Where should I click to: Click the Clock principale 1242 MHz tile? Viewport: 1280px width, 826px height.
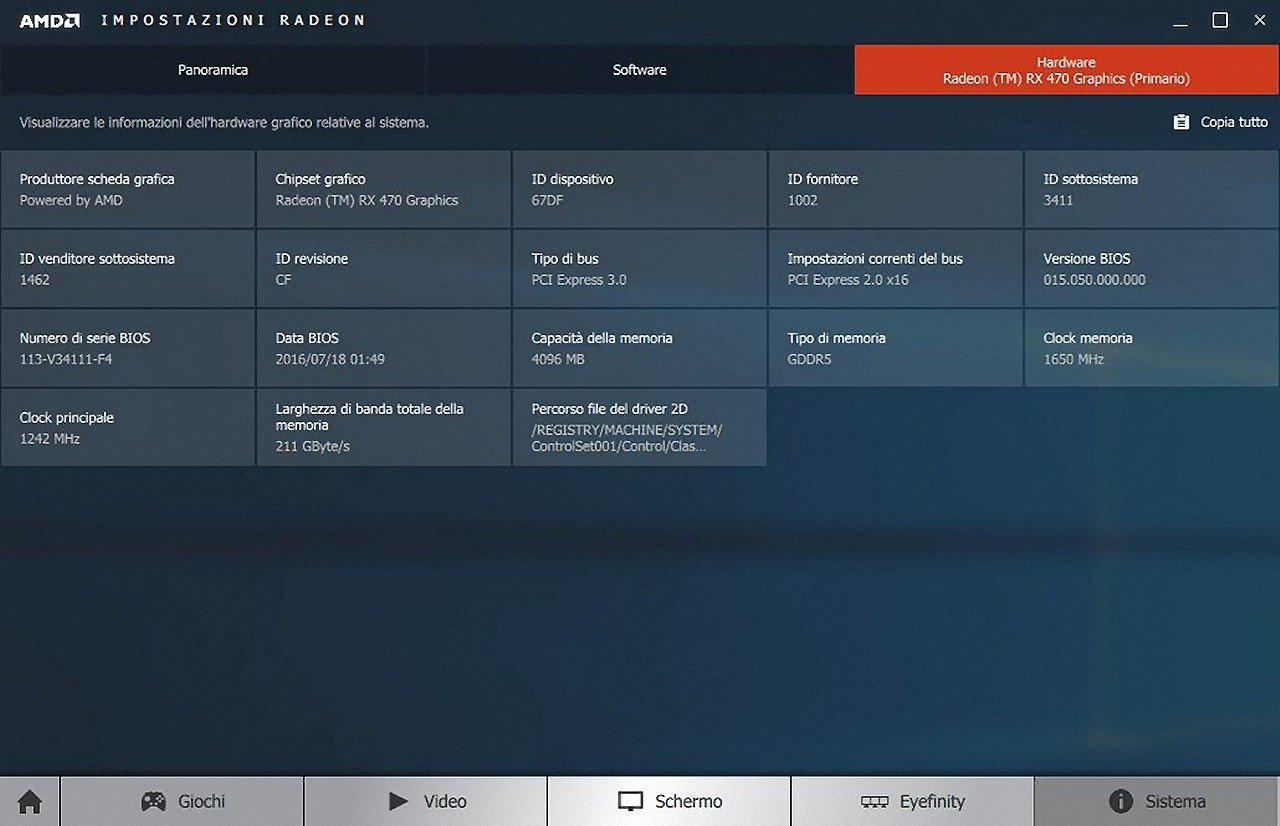[x=128, y=427]
